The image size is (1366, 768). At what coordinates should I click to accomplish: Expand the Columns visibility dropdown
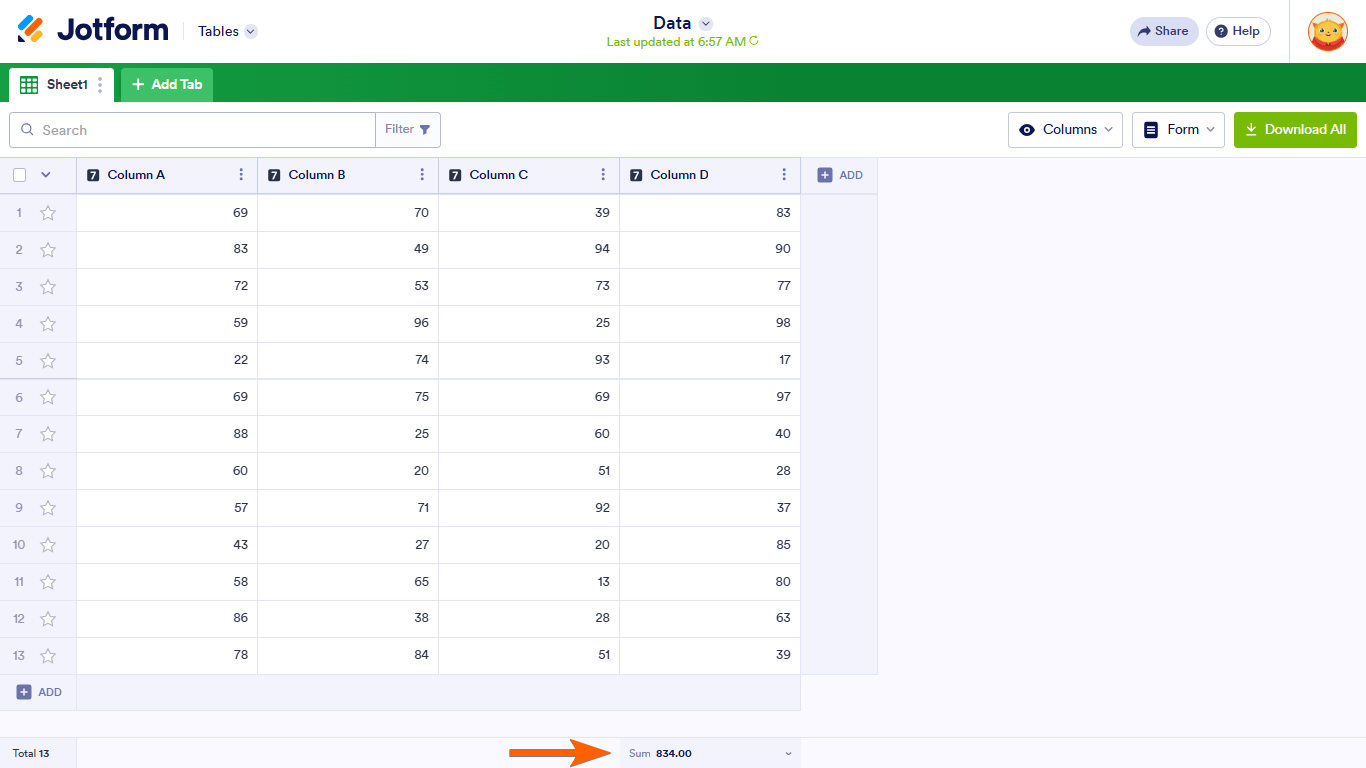1065,130
